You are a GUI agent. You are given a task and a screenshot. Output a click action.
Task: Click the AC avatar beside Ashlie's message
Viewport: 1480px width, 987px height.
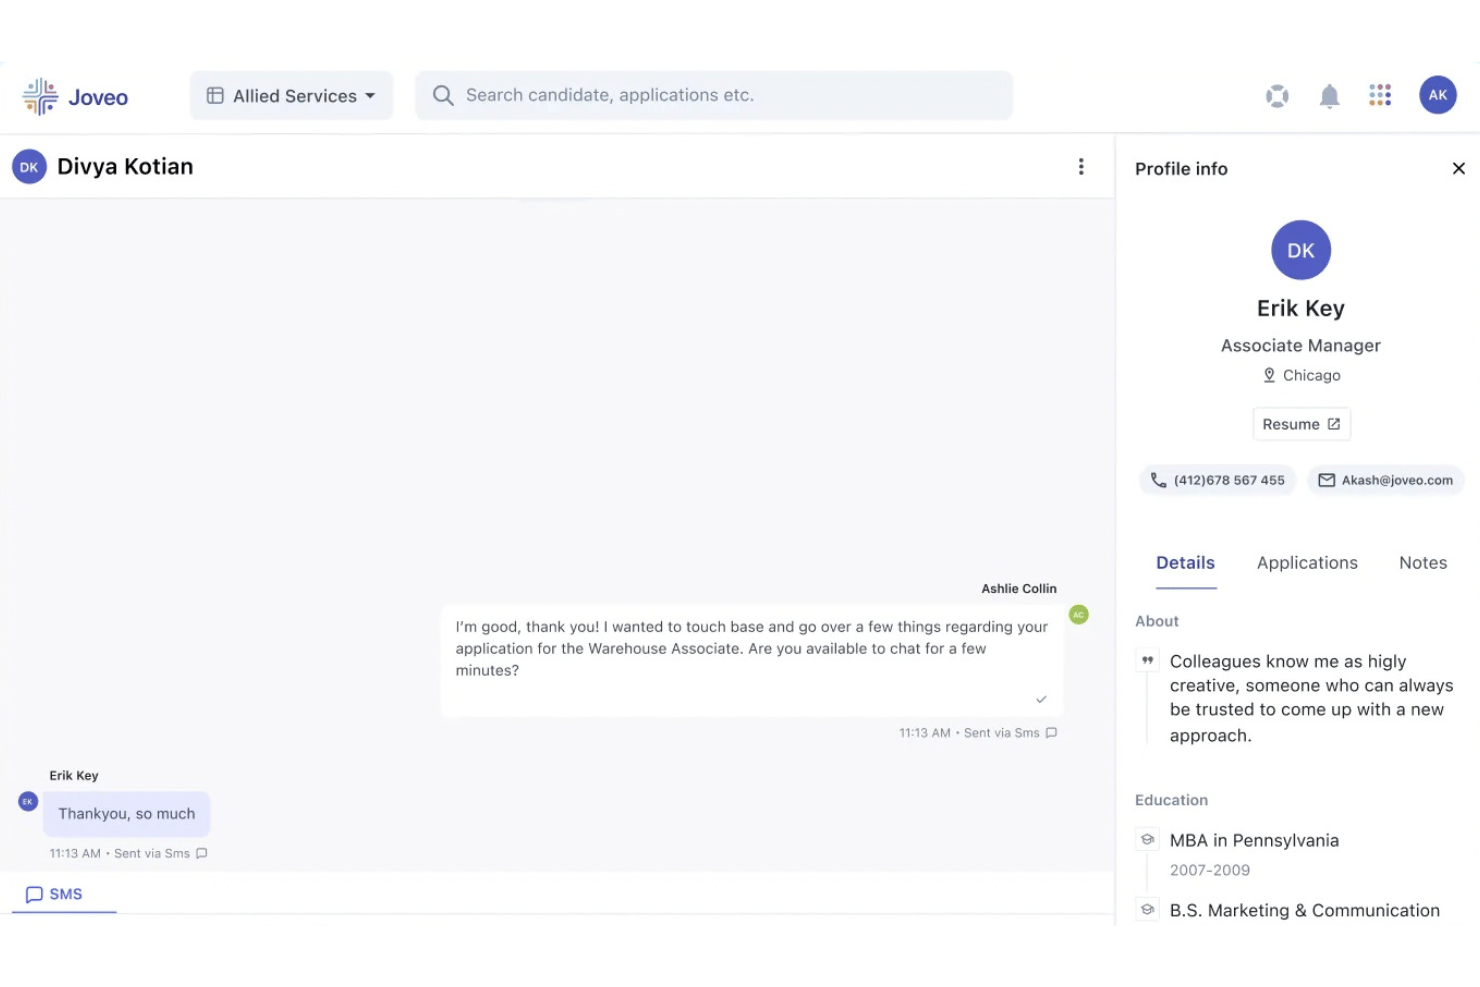tap(1079, 614)
